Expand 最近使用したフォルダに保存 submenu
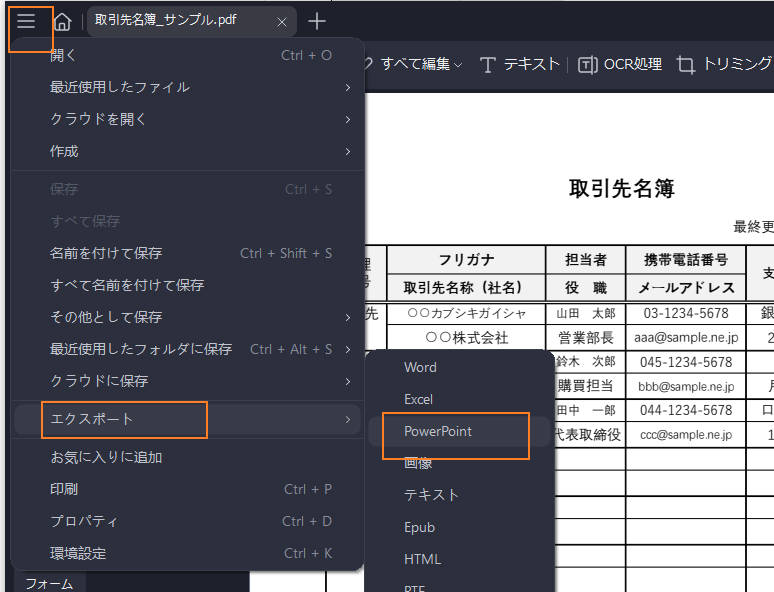 [x=188, y=349]
